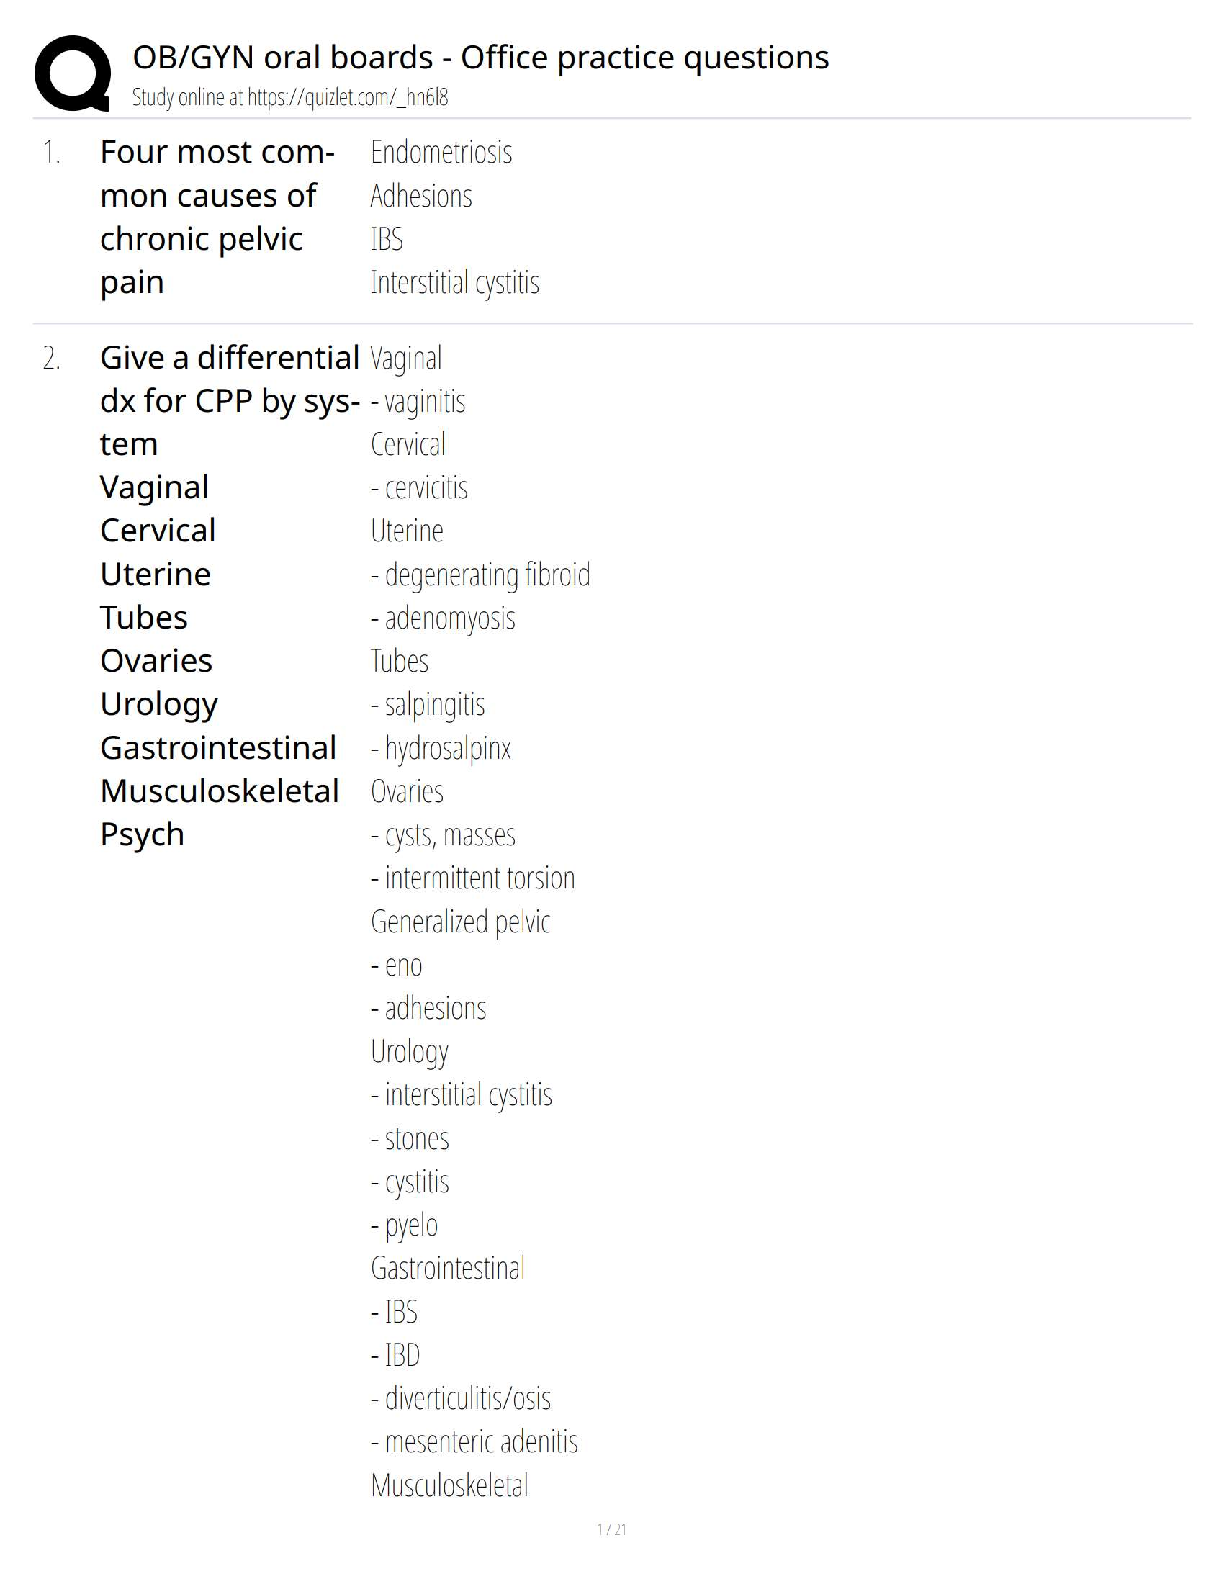Click the 'Generalized pelvic' answer heading
The height and width of the screenshot is (1584, 1224).
[460, 922]
